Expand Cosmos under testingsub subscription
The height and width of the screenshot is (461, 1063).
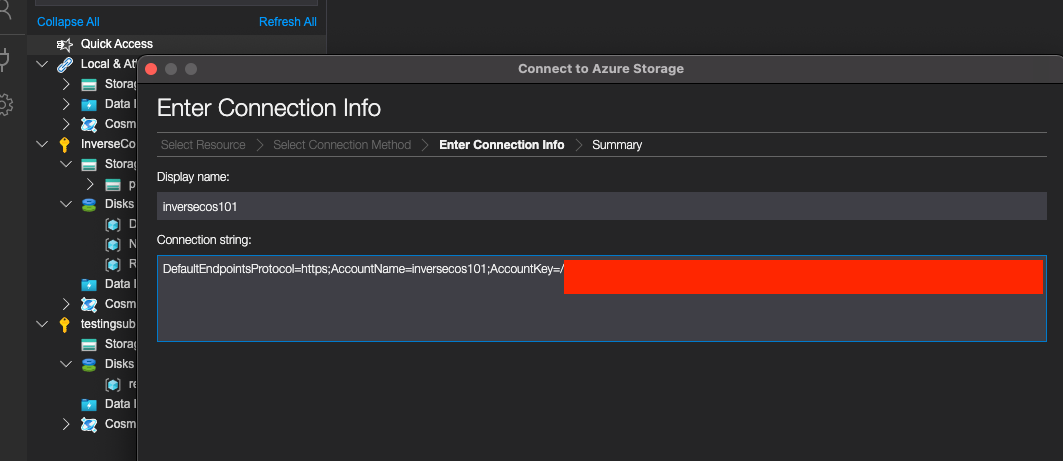click(66, 424)
